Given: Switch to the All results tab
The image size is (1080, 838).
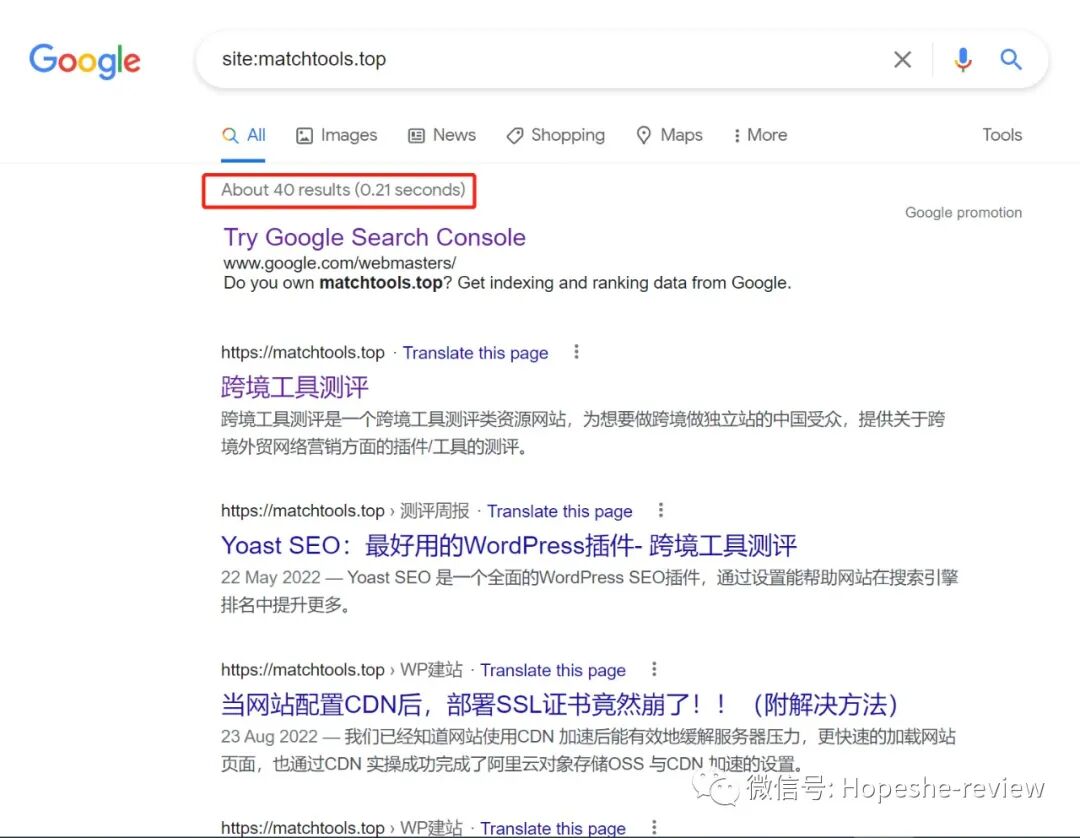Looking at the screenshot, I should pyautogui.click(x=243, y=135).
